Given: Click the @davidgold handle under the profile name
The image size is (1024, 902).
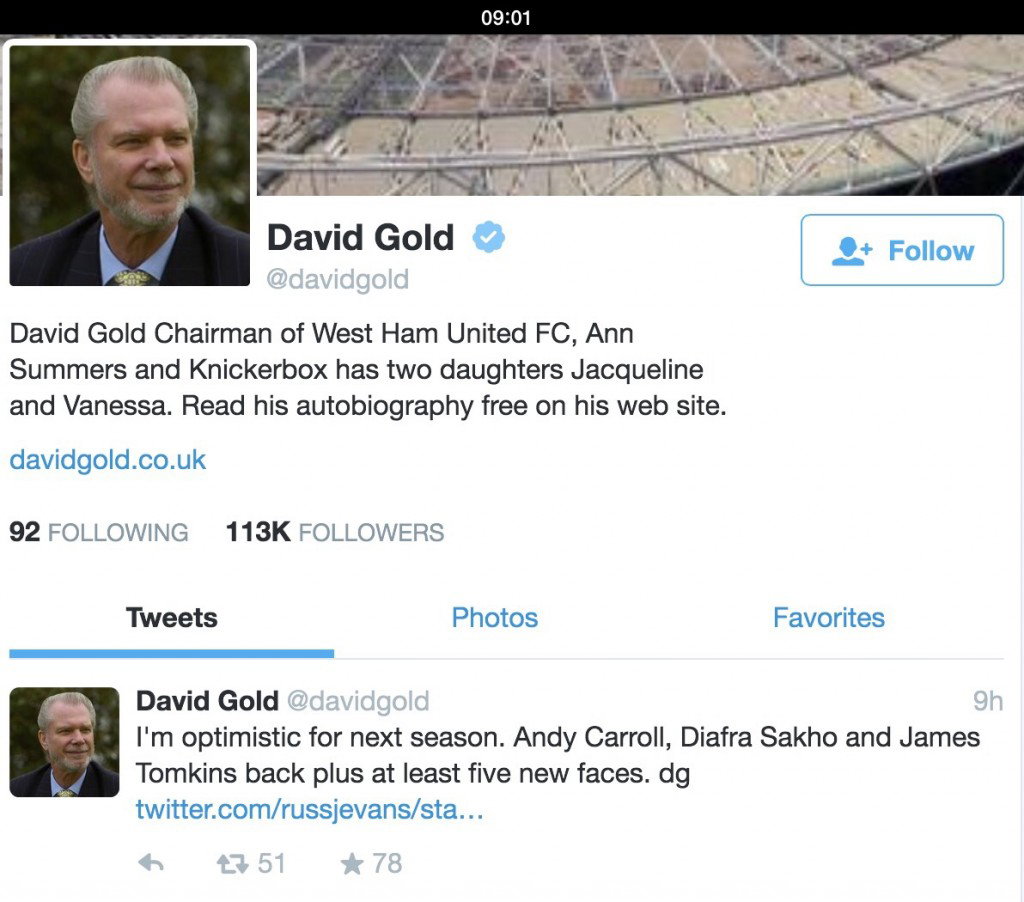Looking at the screenshot, I should point(338,280).
